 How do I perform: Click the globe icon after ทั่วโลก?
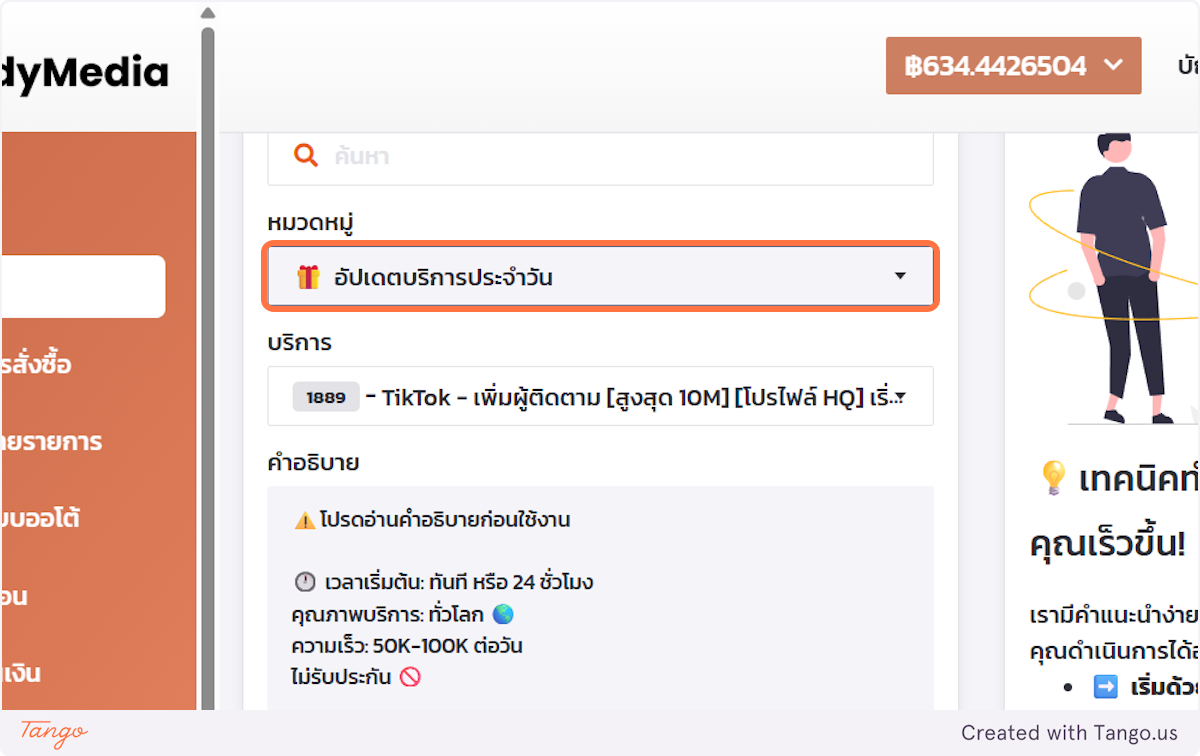(504, 614)
